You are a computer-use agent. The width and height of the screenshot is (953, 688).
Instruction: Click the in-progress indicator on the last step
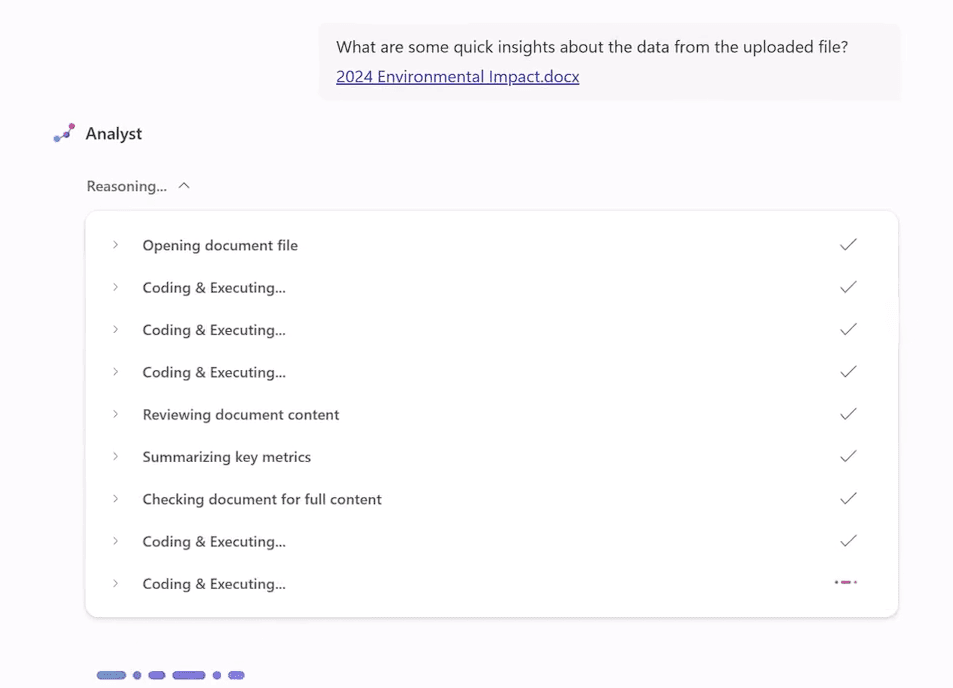(x=846, y=582)
